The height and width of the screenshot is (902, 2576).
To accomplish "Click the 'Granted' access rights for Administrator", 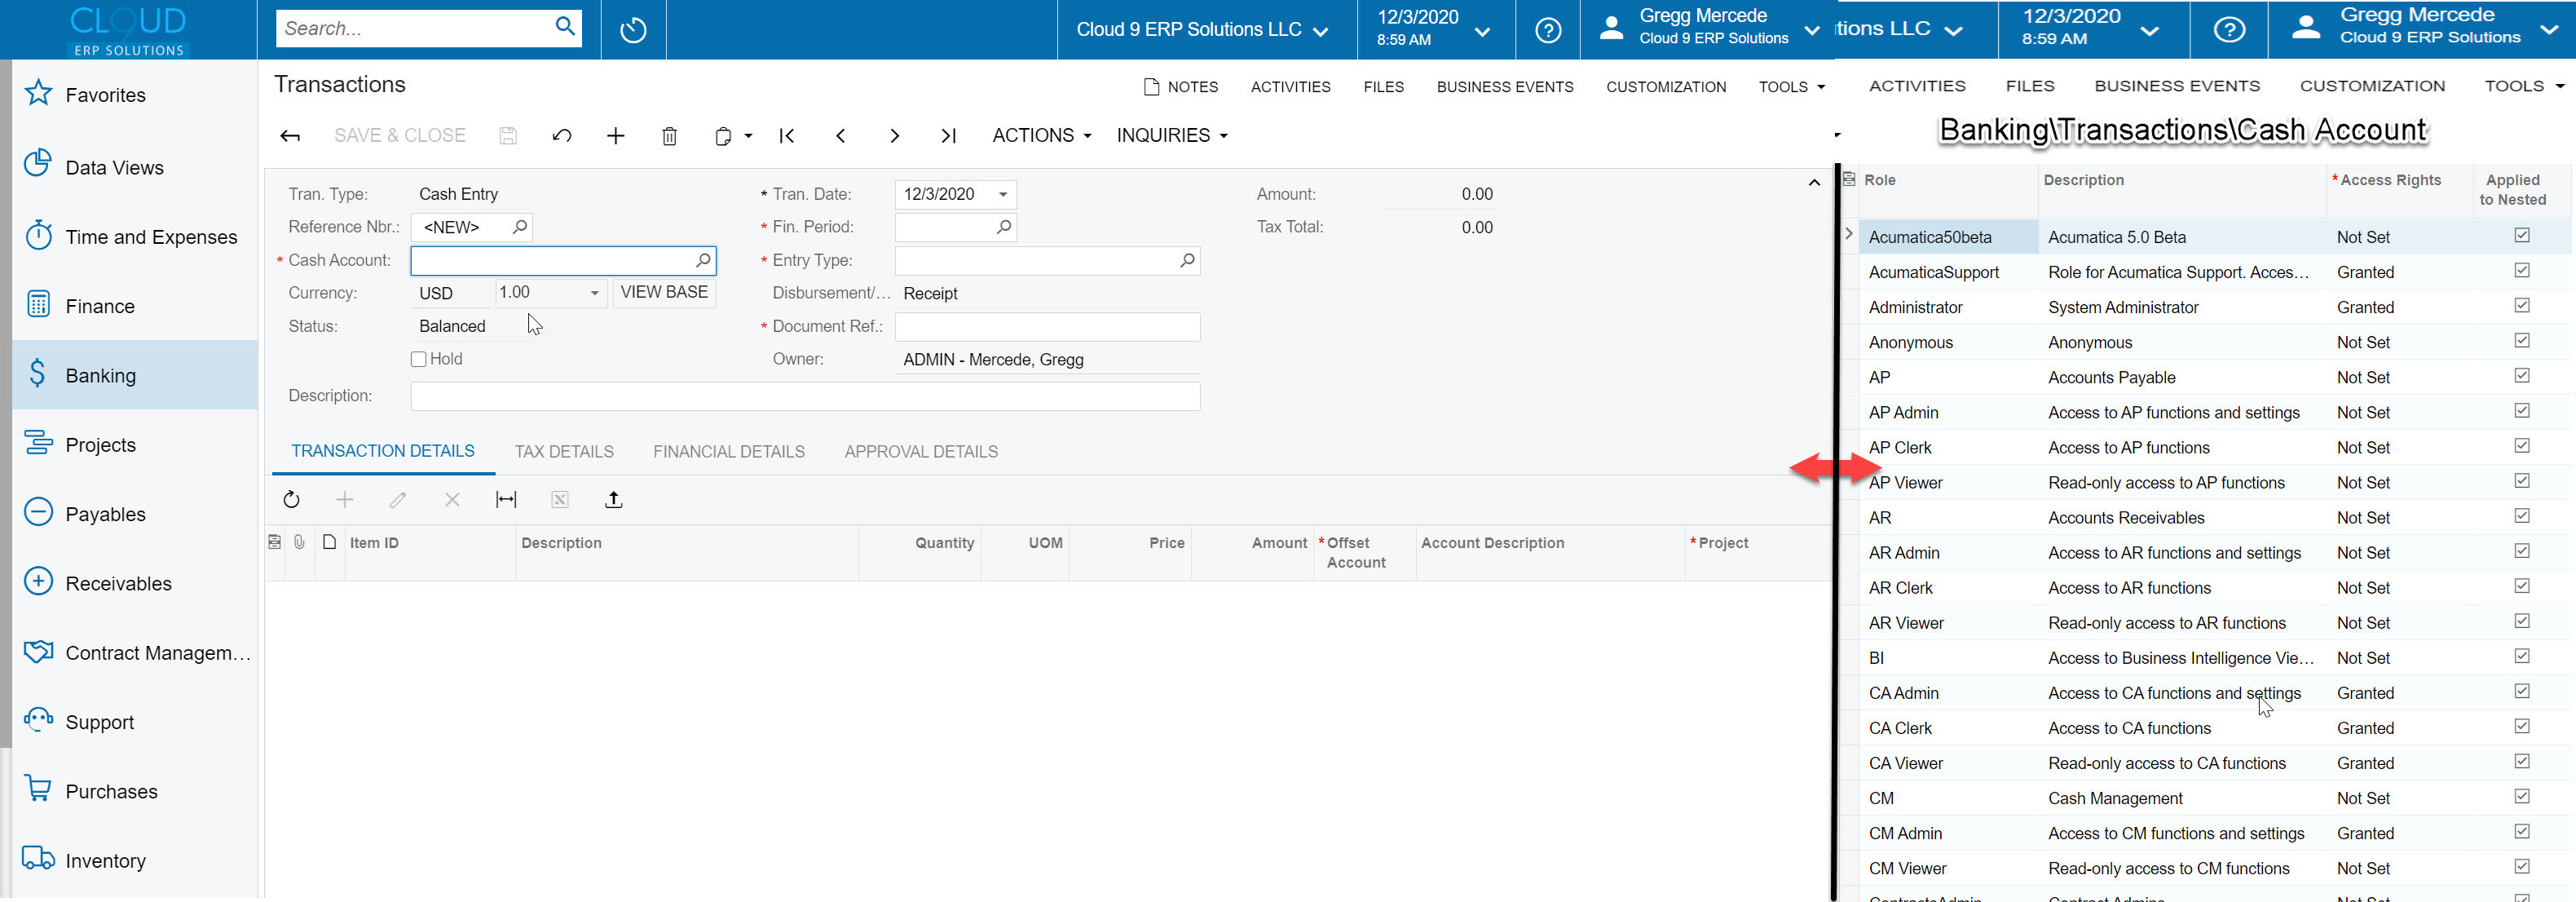I will pyautogui.click(x=2365, y=308).
